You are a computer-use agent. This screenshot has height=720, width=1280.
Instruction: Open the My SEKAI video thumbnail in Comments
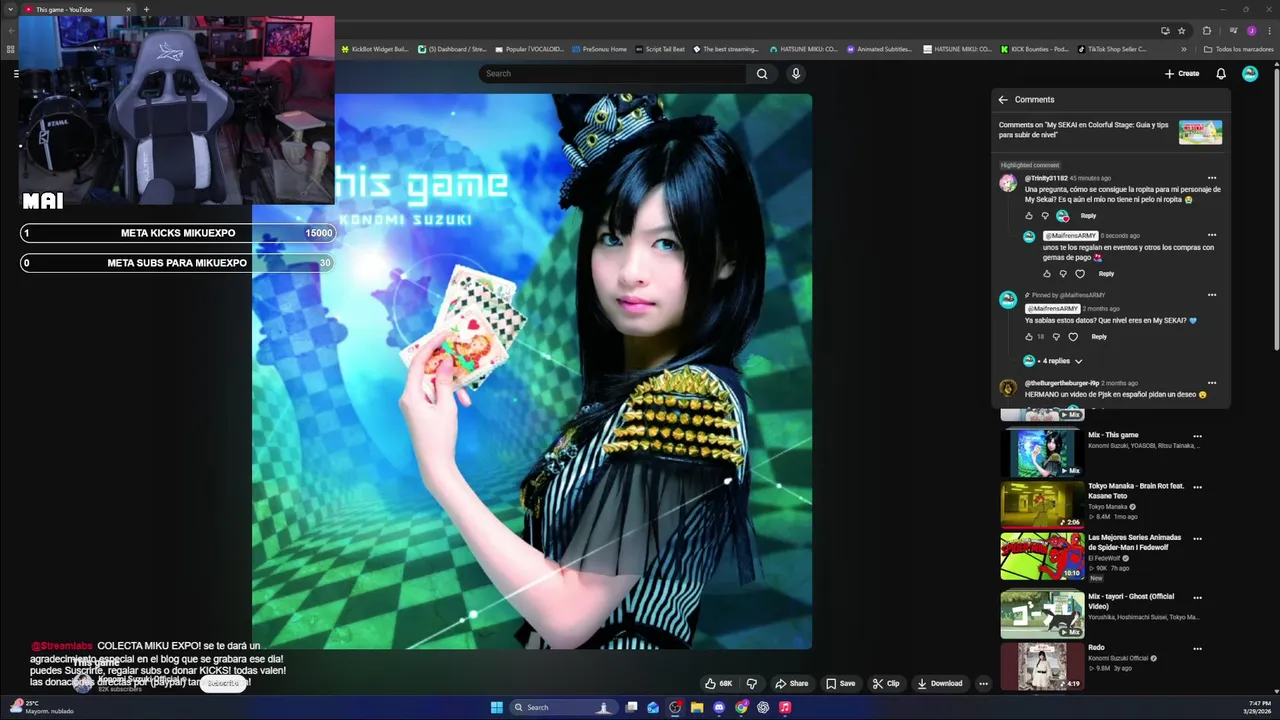point(1200,132)
